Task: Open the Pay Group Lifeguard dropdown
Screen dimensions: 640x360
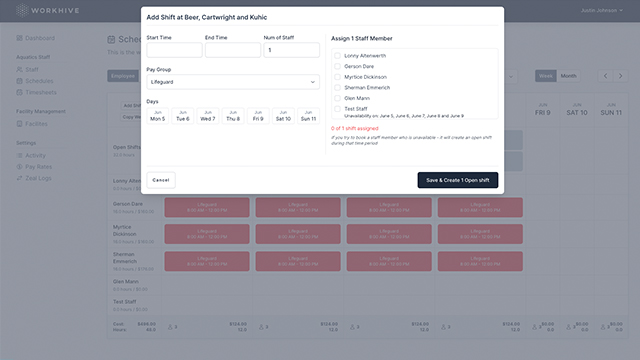Action: coord(233,82)
